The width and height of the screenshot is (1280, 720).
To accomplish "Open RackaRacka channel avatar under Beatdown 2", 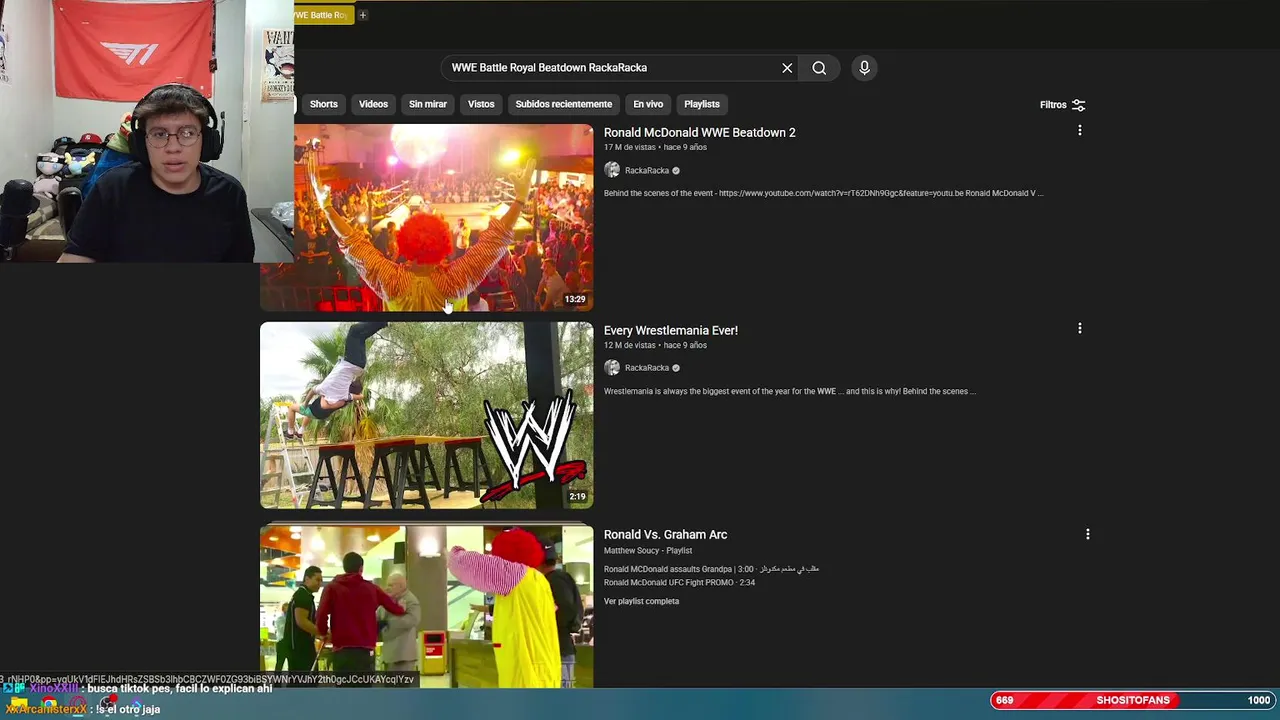I will coord(612,170).
